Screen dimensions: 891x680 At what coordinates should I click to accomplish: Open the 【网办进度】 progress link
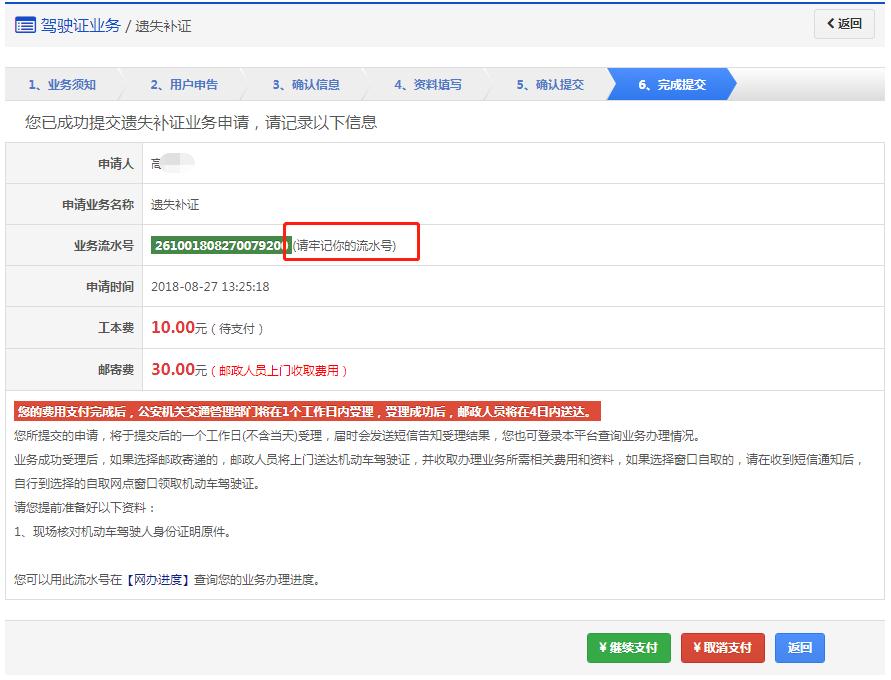[x=158, y=579]
